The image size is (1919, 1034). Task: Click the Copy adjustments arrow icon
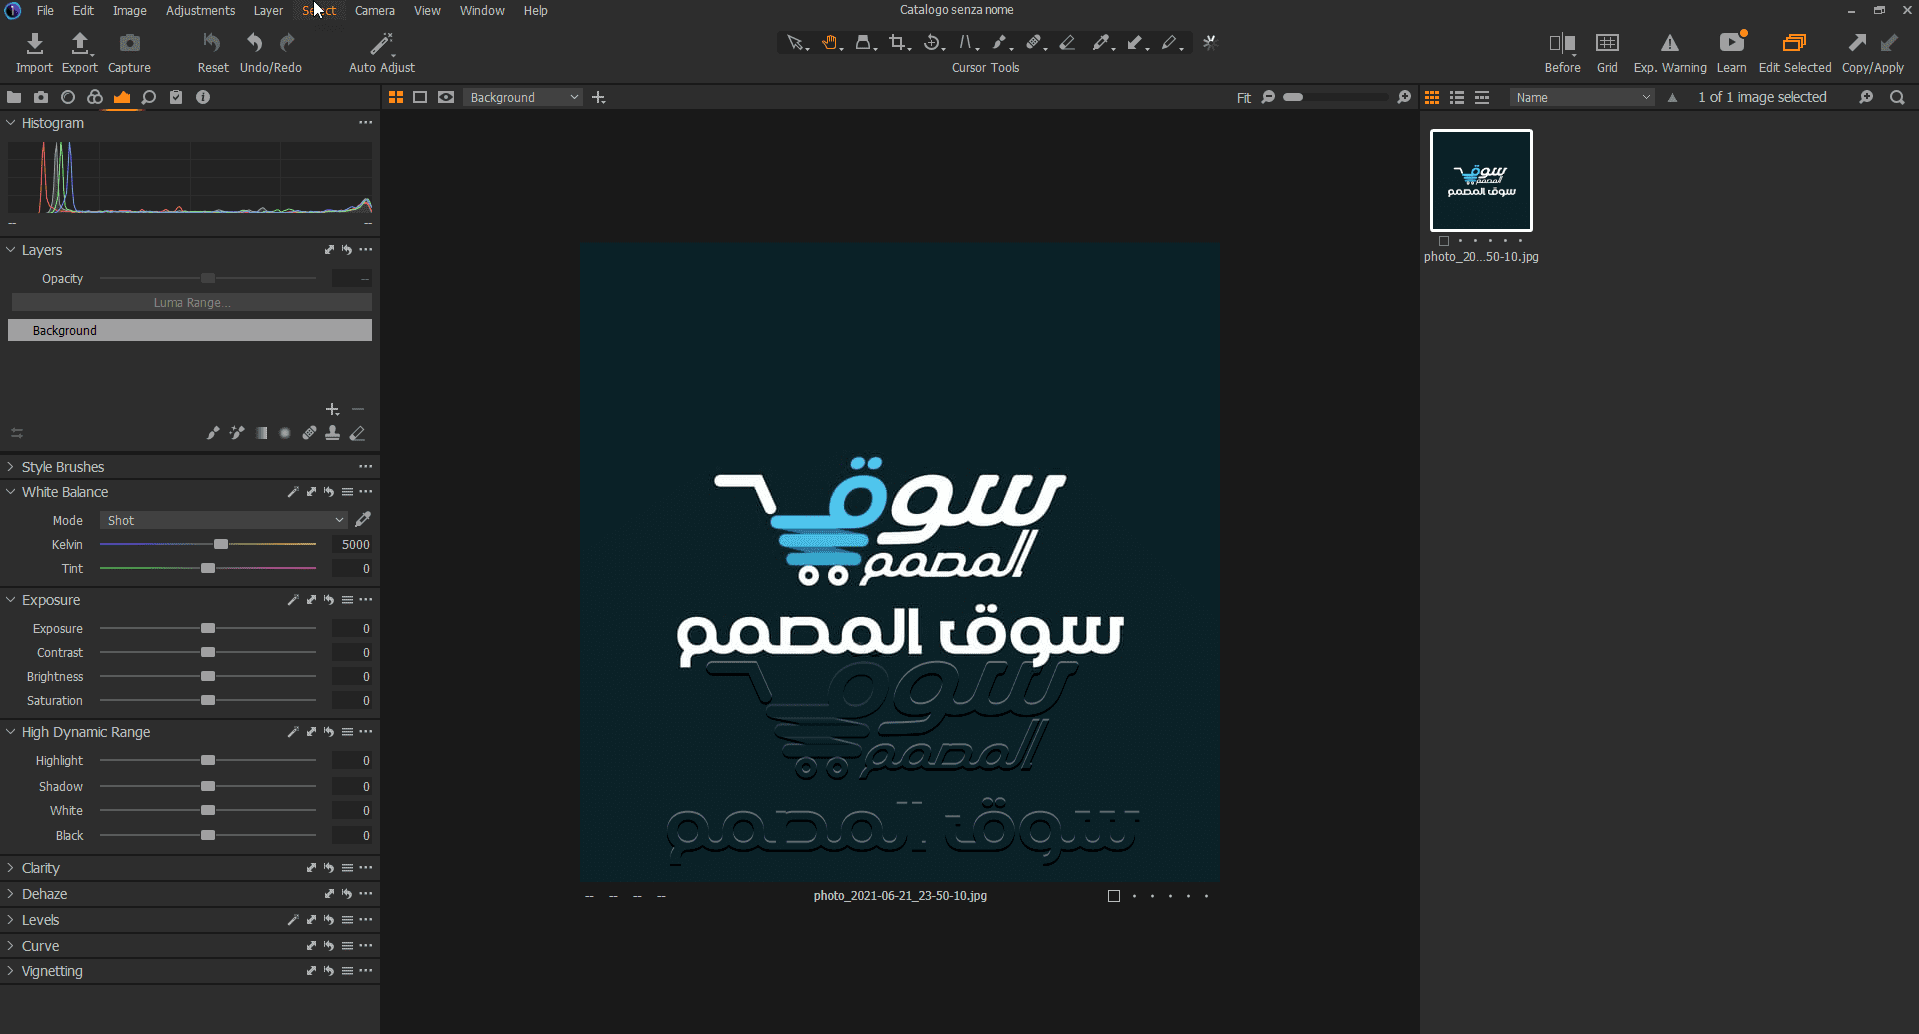click(x=1857, y=43)
